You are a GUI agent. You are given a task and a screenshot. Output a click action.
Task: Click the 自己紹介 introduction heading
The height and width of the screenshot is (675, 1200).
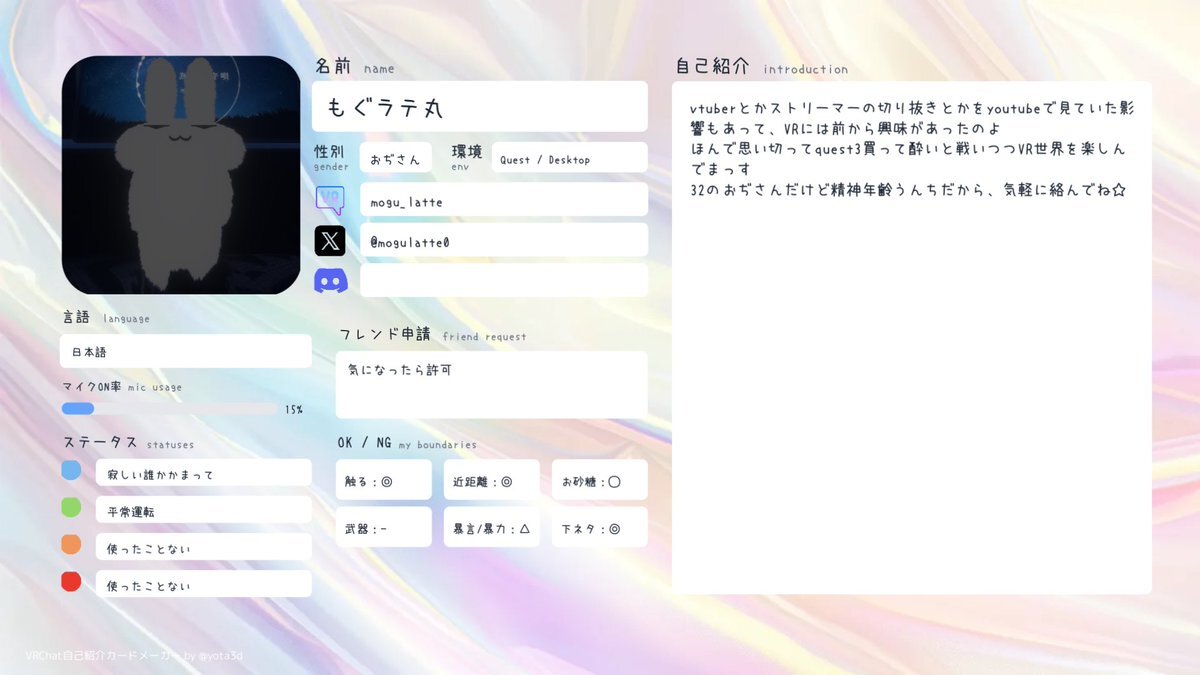pyautogui.click(x=762, y=67)
